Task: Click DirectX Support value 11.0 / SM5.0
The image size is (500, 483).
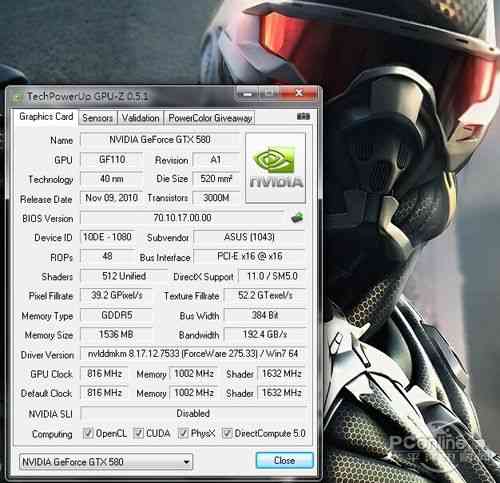Action: (x=272, y=276)
